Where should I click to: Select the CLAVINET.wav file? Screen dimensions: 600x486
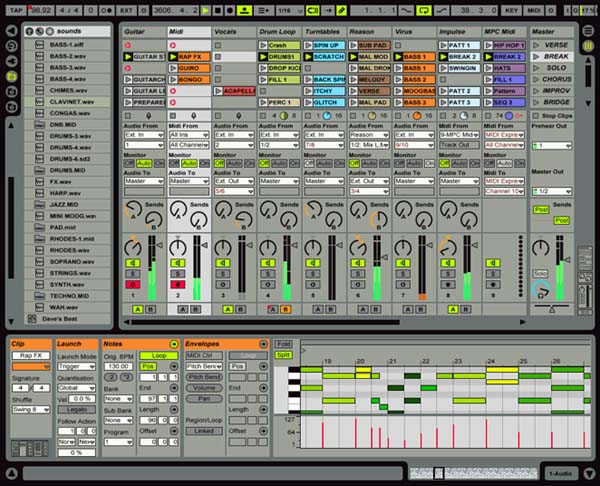tap(67, 102)
